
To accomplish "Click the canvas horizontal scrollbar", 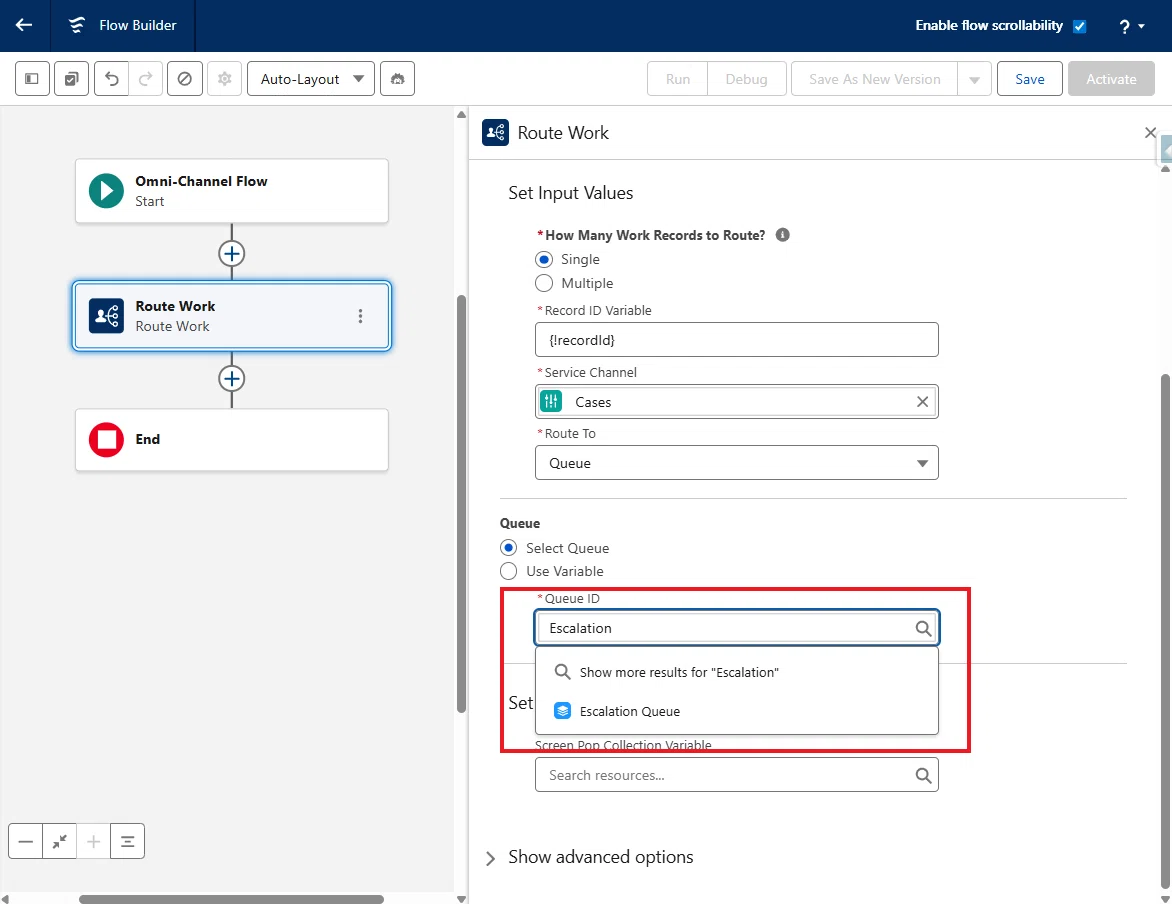I will [231, 899].
